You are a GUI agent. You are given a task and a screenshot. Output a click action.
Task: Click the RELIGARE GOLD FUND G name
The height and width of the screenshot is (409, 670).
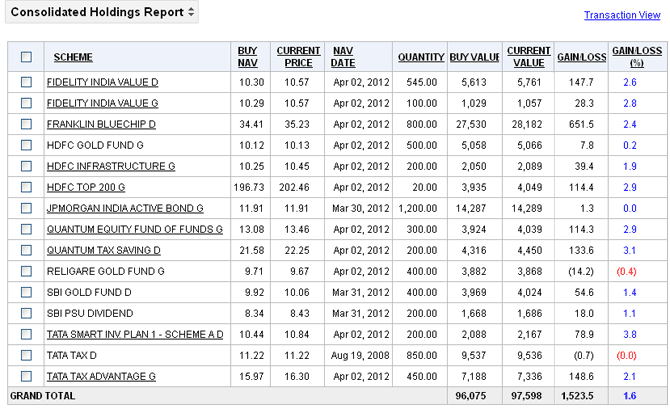pyautogui.click(x=106, y=271)
